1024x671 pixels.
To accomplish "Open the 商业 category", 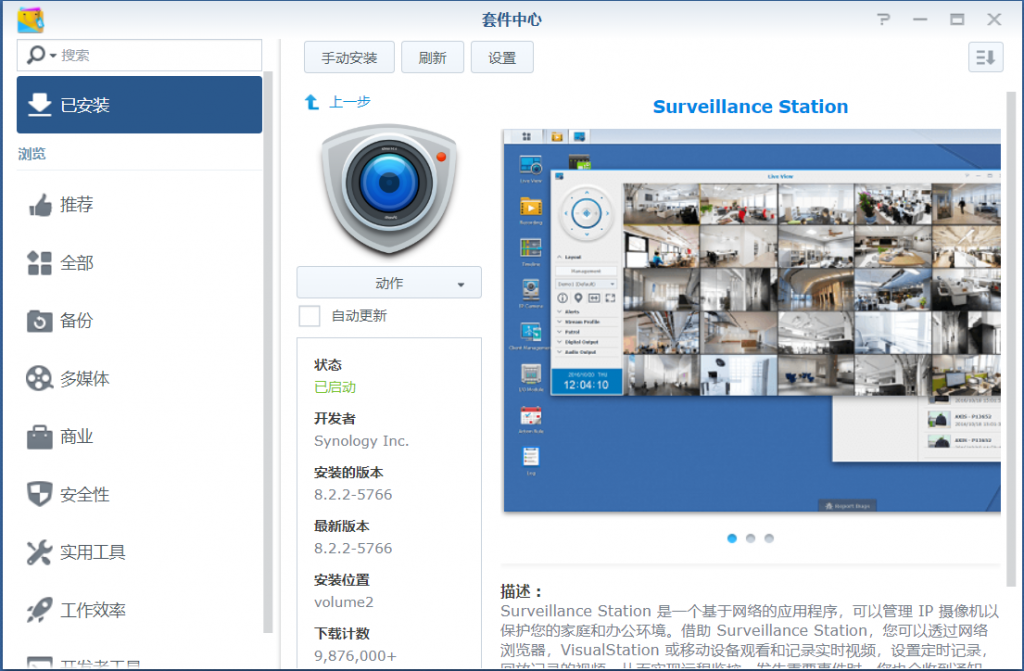I will click(139, 436).
